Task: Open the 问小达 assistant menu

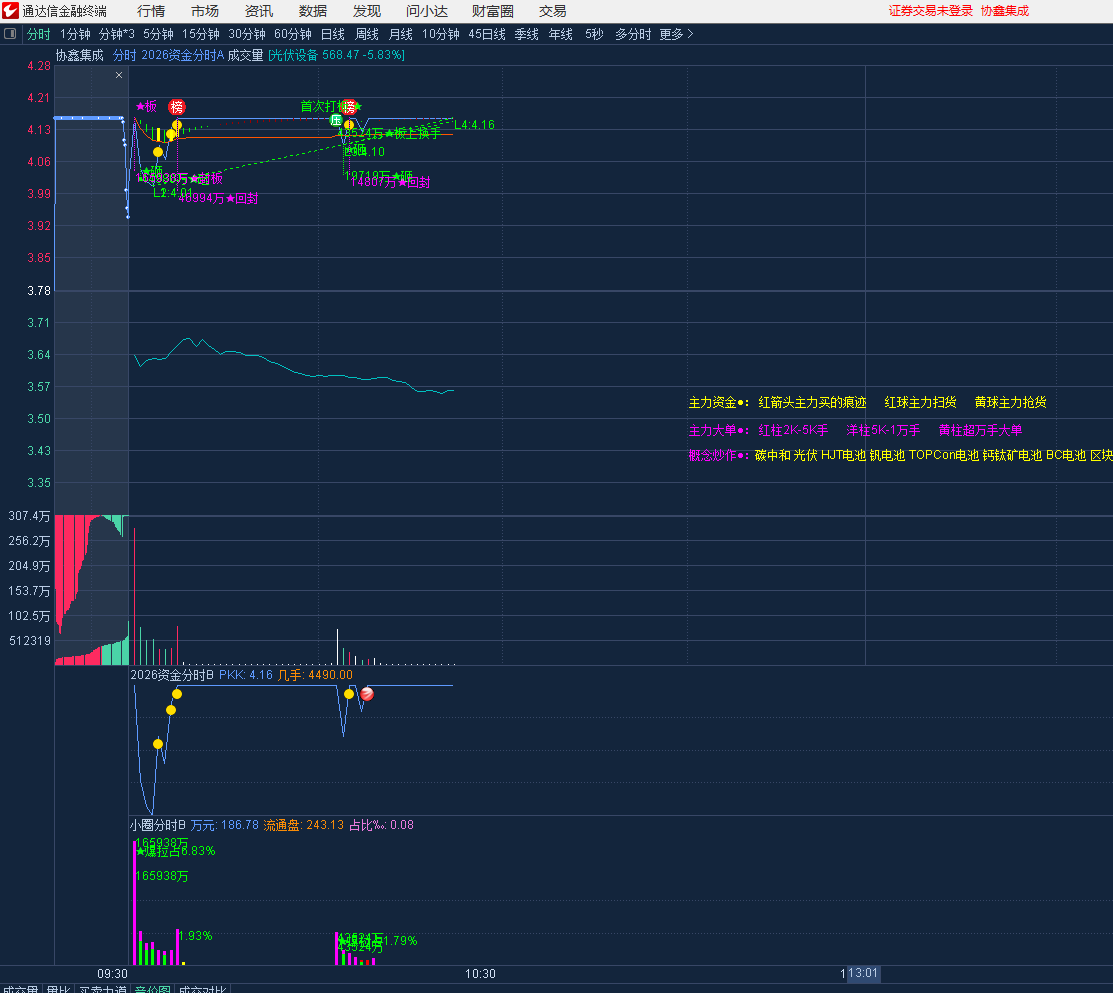Action: [x=427, y=11]
